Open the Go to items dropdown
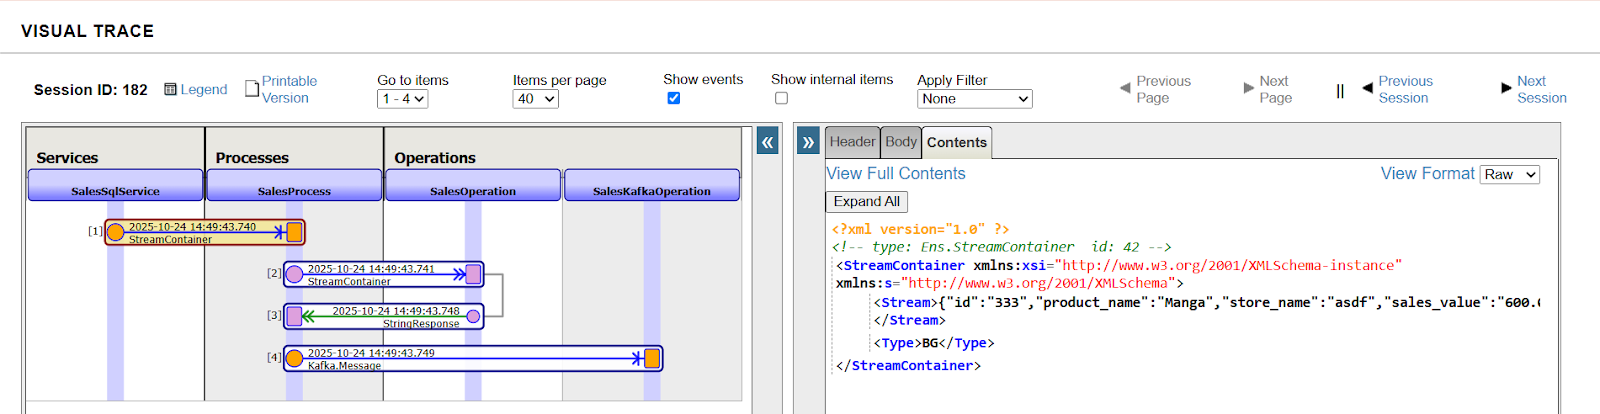 pos(403,99)
